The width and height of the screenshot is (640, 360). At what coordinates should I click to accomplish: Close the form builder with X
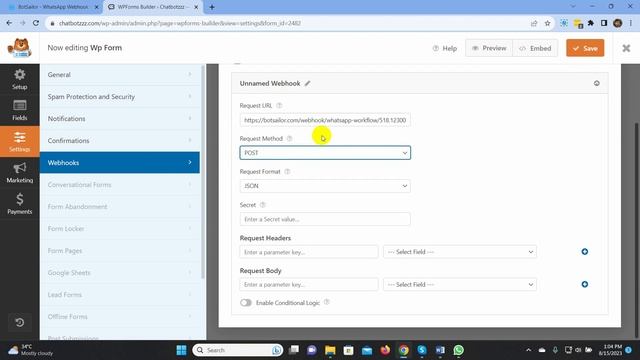pos(626,48)
